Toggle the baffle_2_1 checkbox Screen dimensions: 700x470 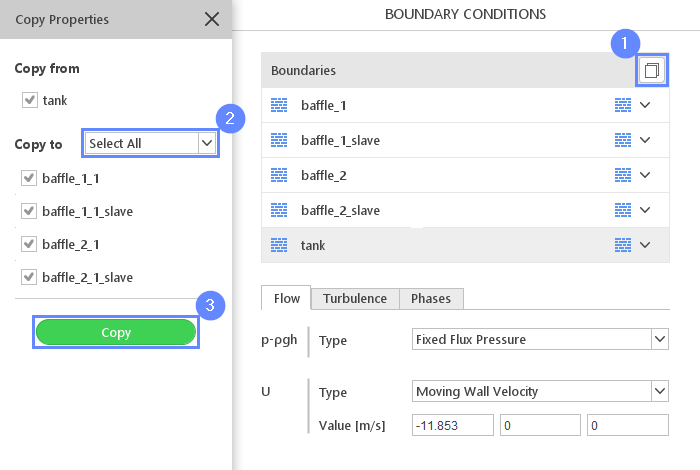click(x=29, y=244)
